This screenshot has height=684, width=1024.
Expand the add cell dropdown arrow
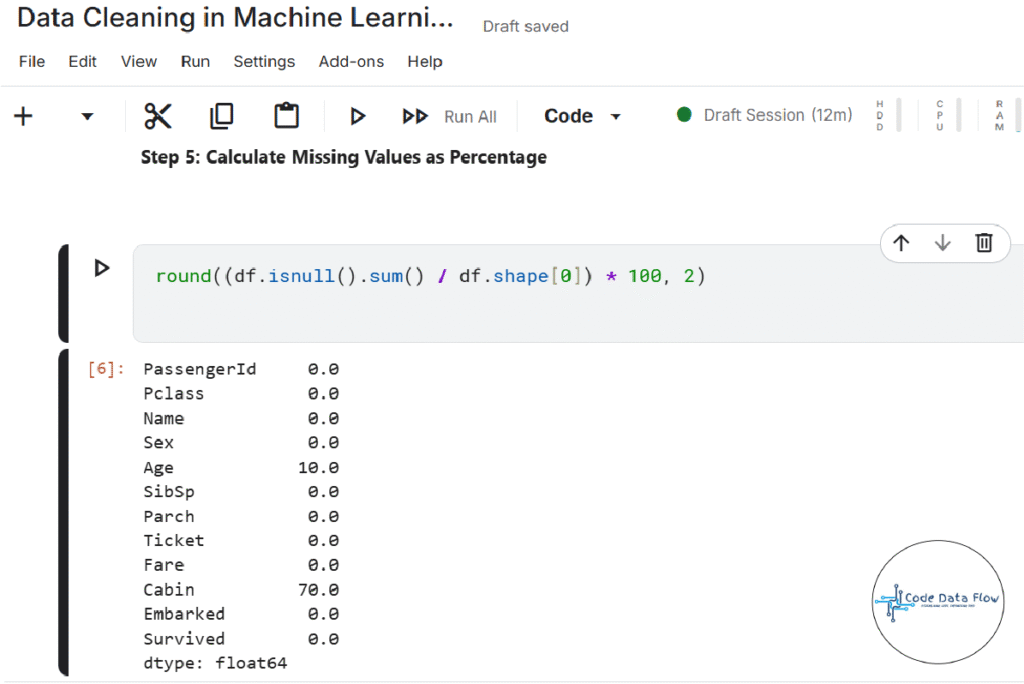pyautogui.click(x=87, y=116)
